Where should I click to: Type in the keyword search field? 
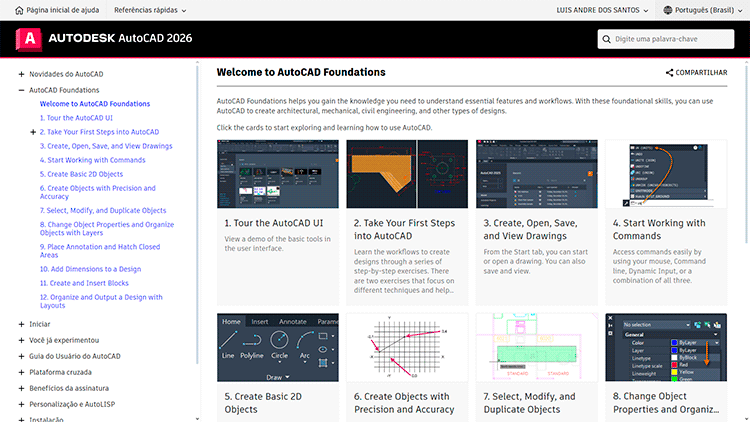(671, 39)
